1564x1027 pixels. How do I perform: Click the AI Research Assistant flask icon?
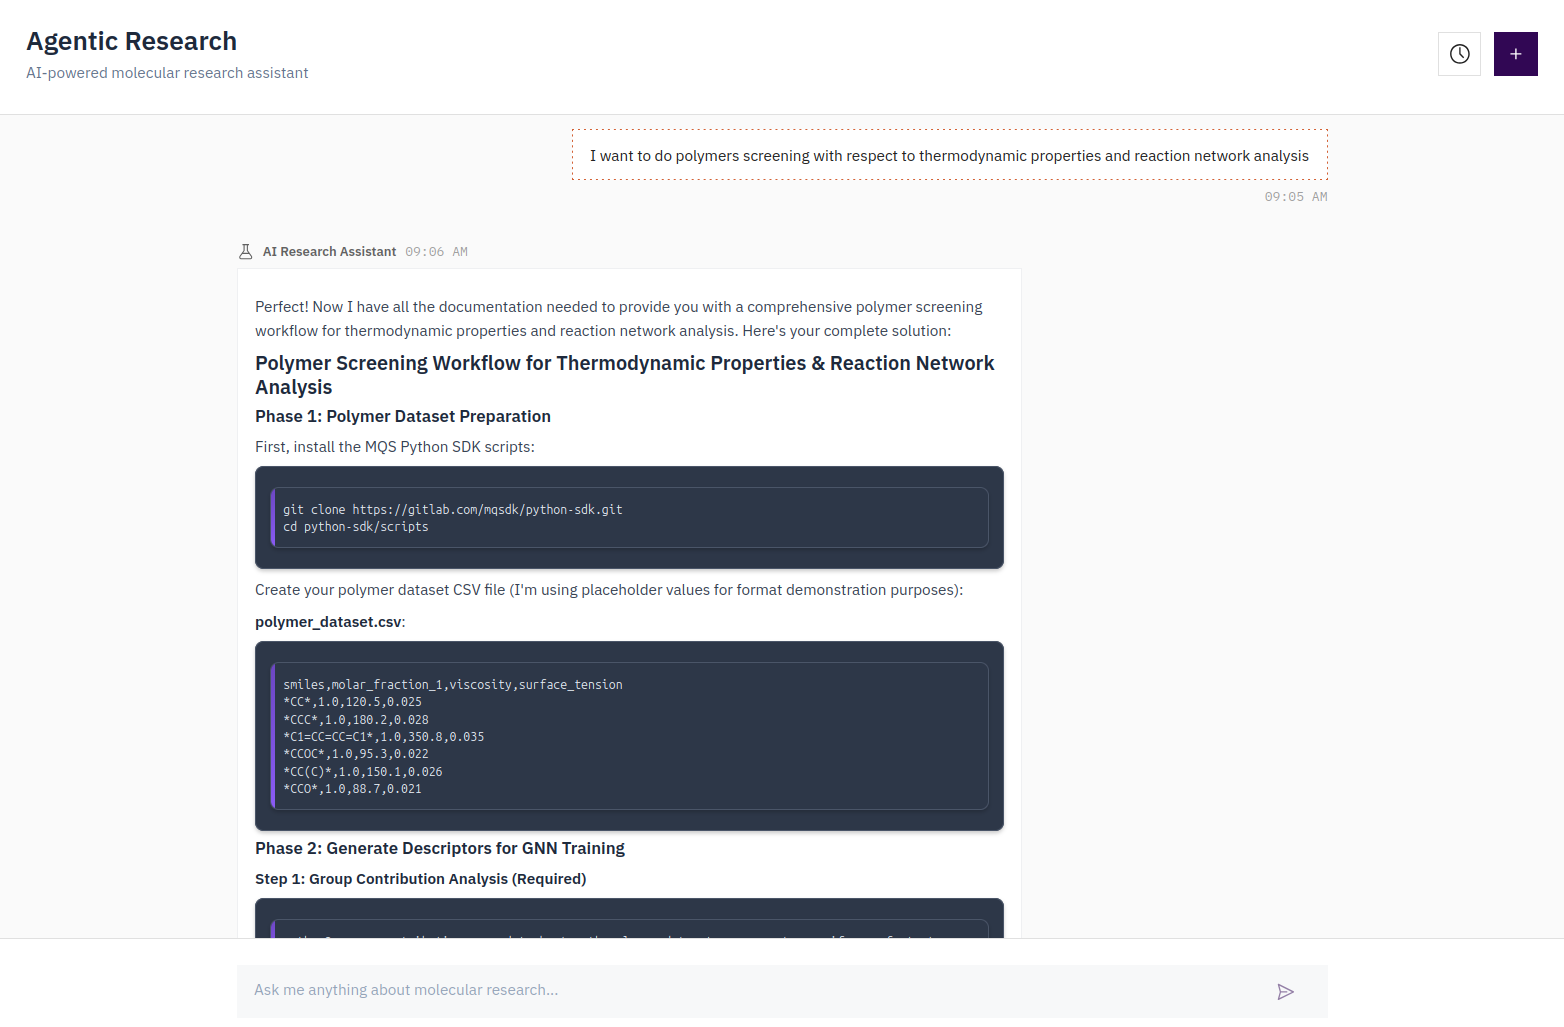click(246, 252)
